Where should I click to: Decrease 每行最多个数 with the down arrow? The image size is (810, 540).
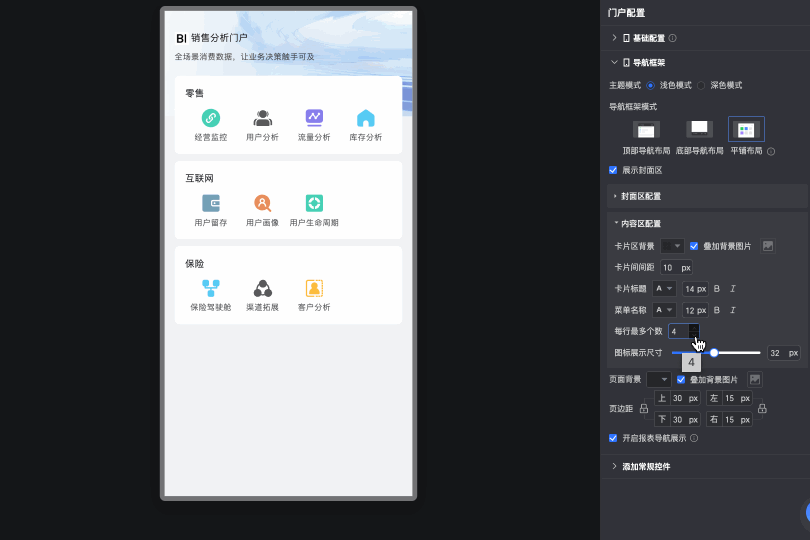[x=694, y=335]
